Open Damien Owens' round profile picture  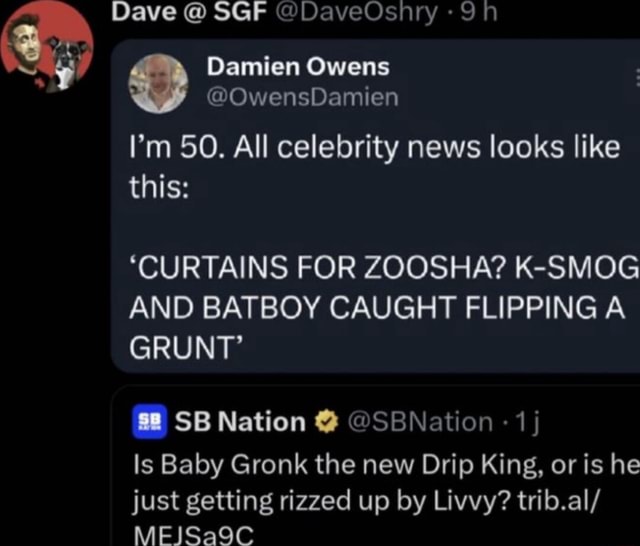coord(158,83)
